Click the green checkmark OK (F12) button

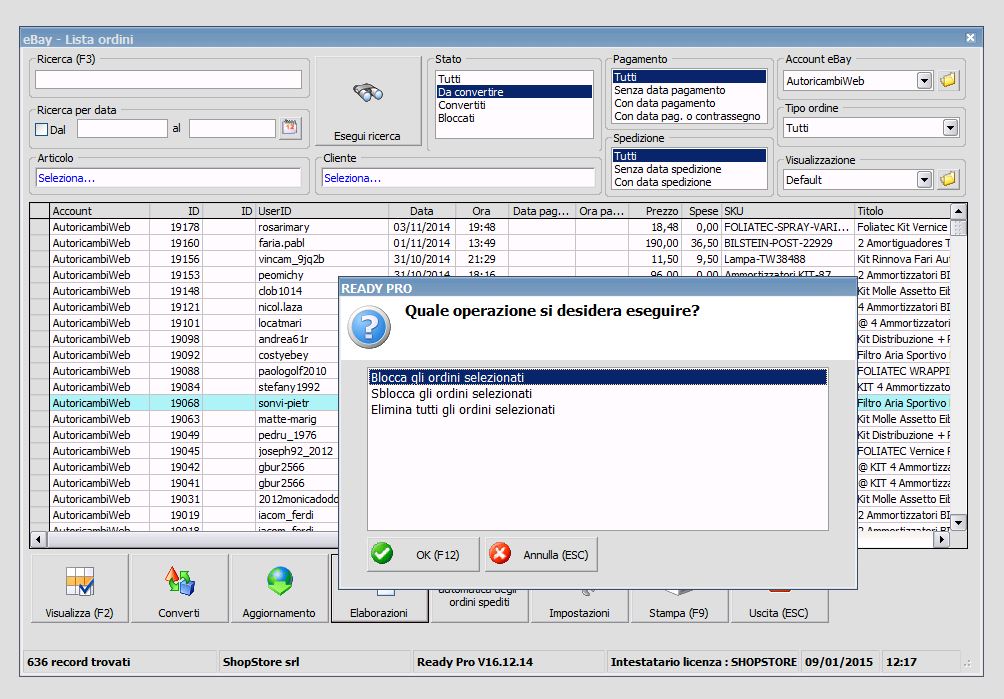pos(422,555)
